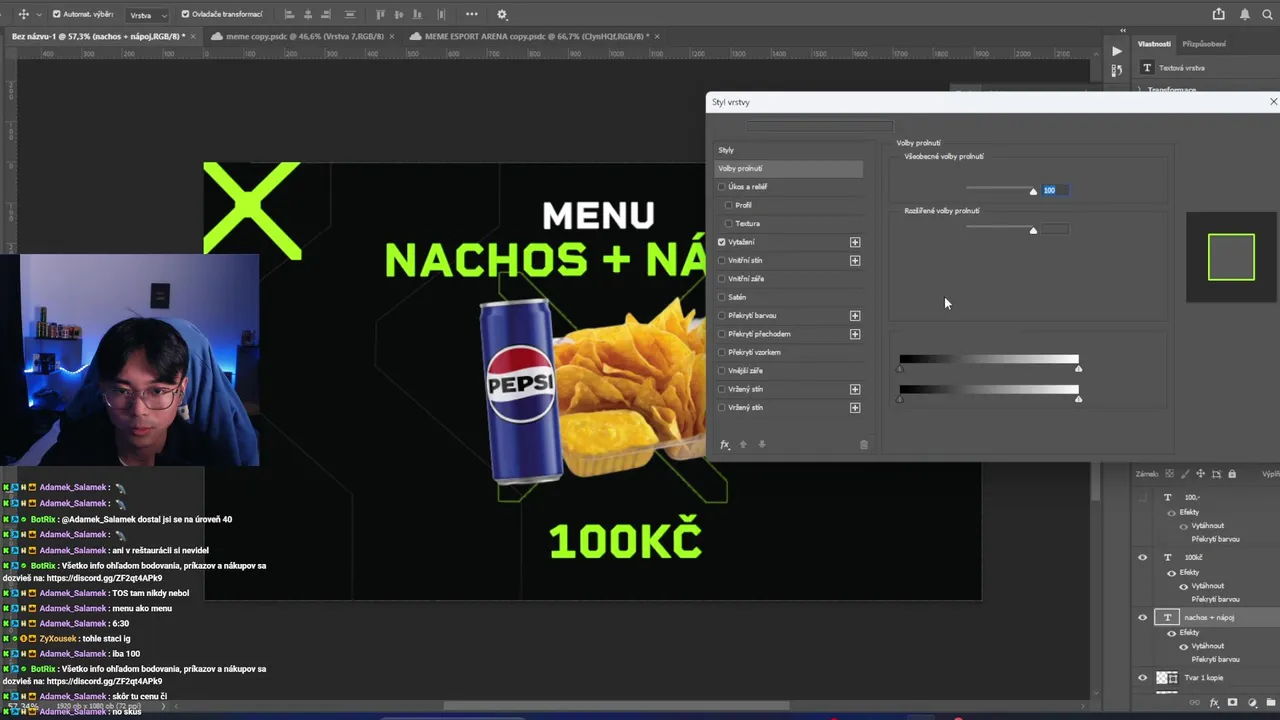Select the Move tool icon in options bar
This screenshot has height=720, width=1280.
(24, 14)
